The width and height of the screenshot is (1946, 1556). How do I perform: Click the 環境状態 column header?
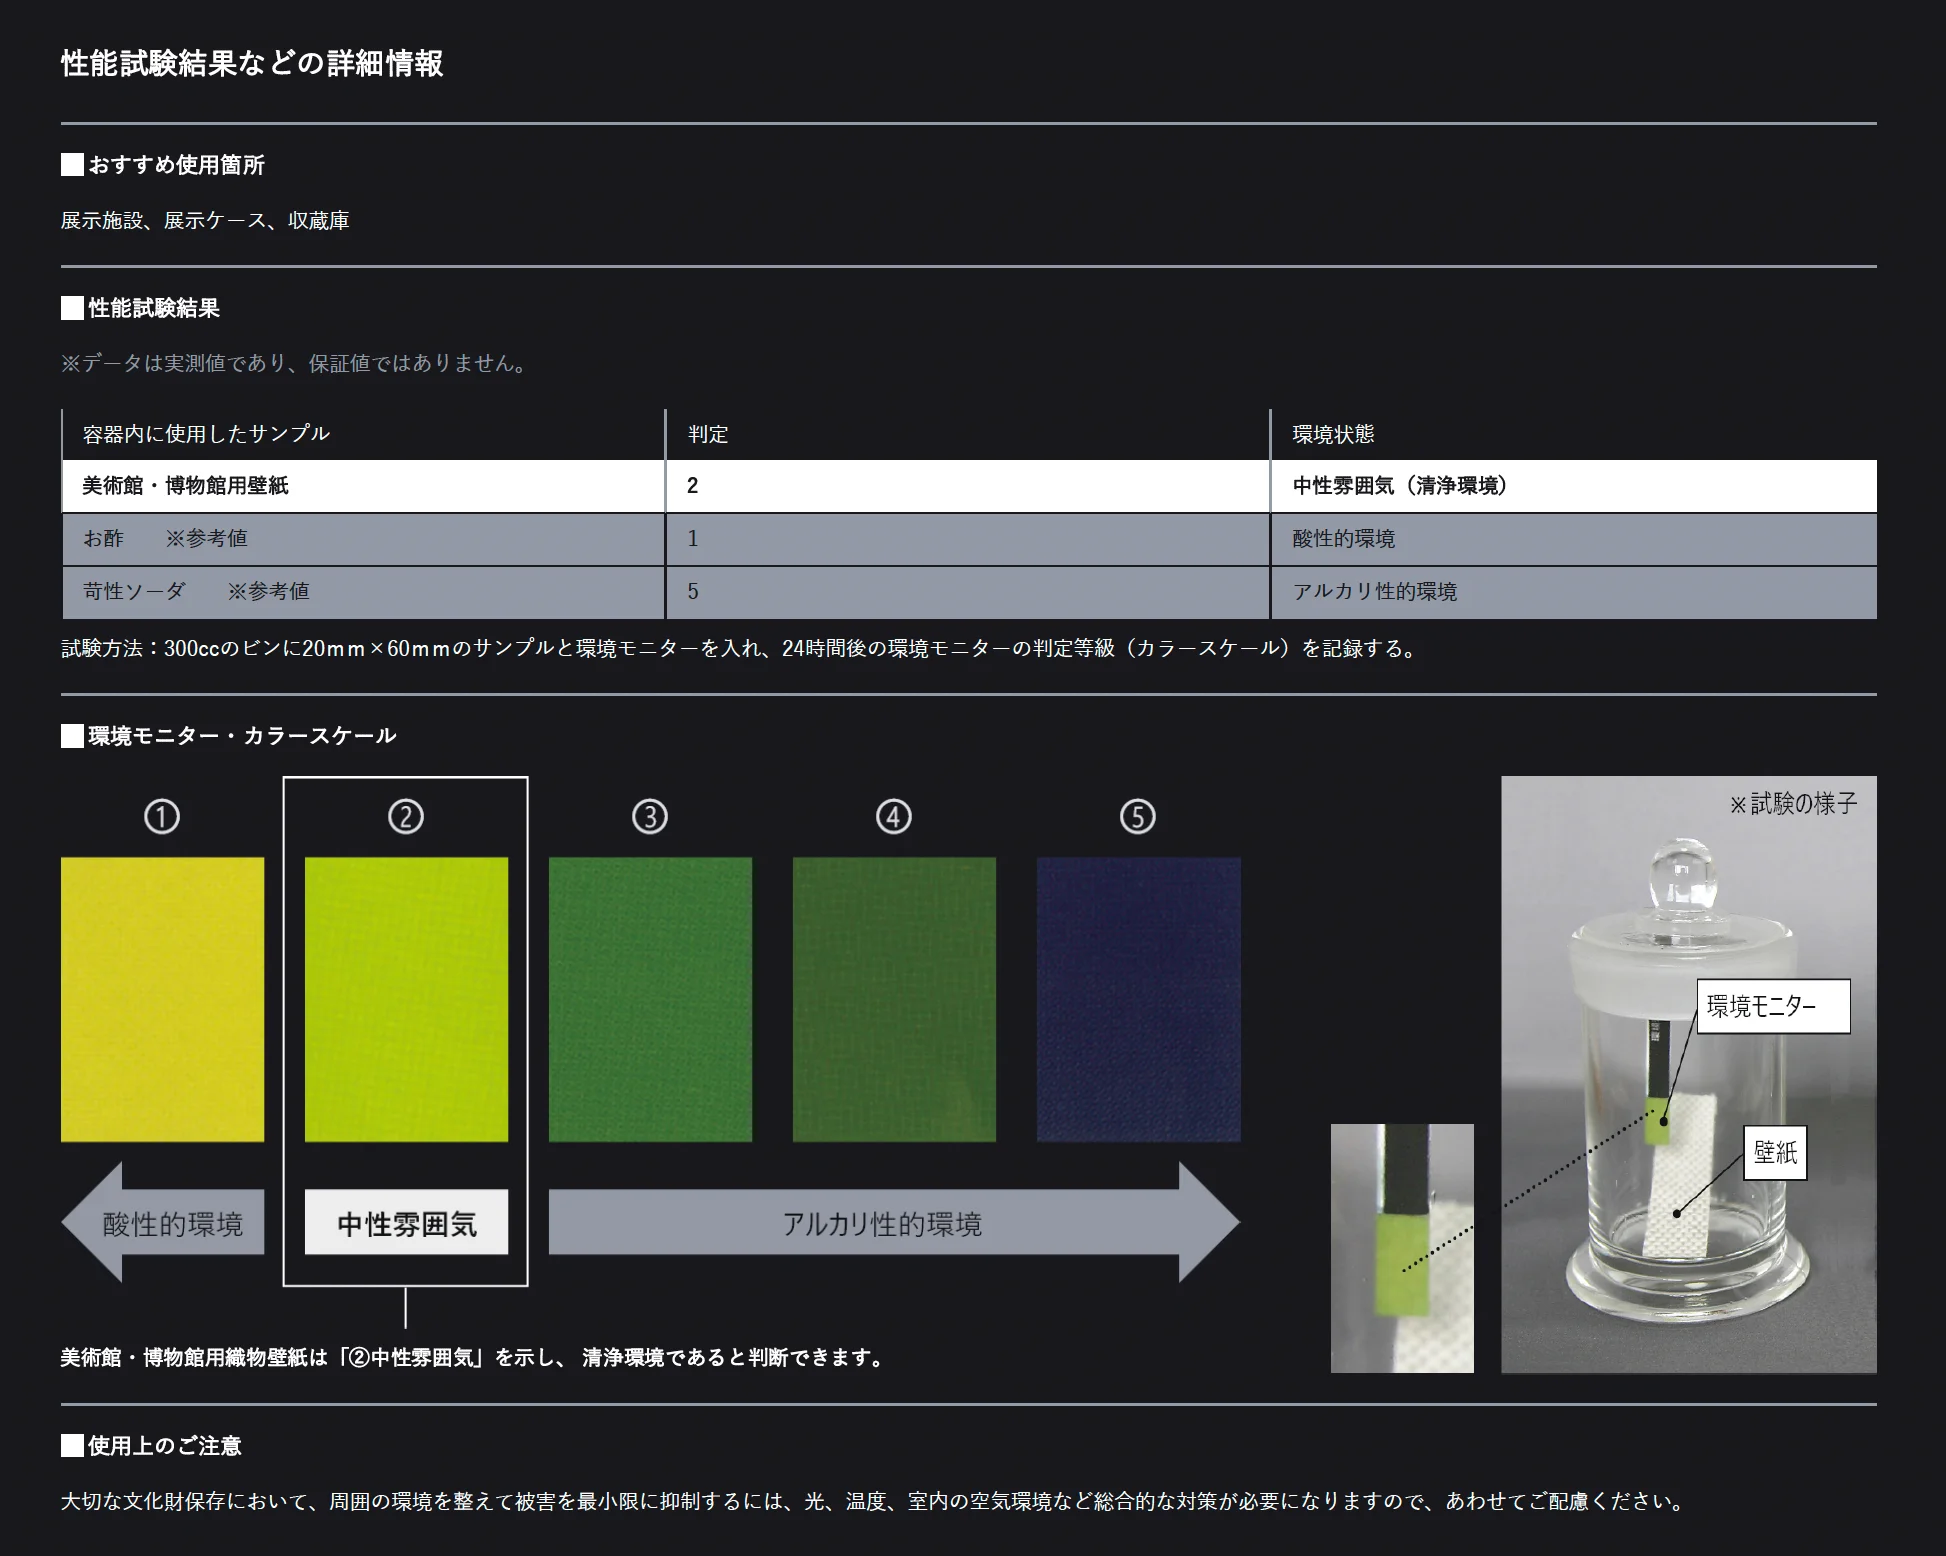tap(1574, 434)
